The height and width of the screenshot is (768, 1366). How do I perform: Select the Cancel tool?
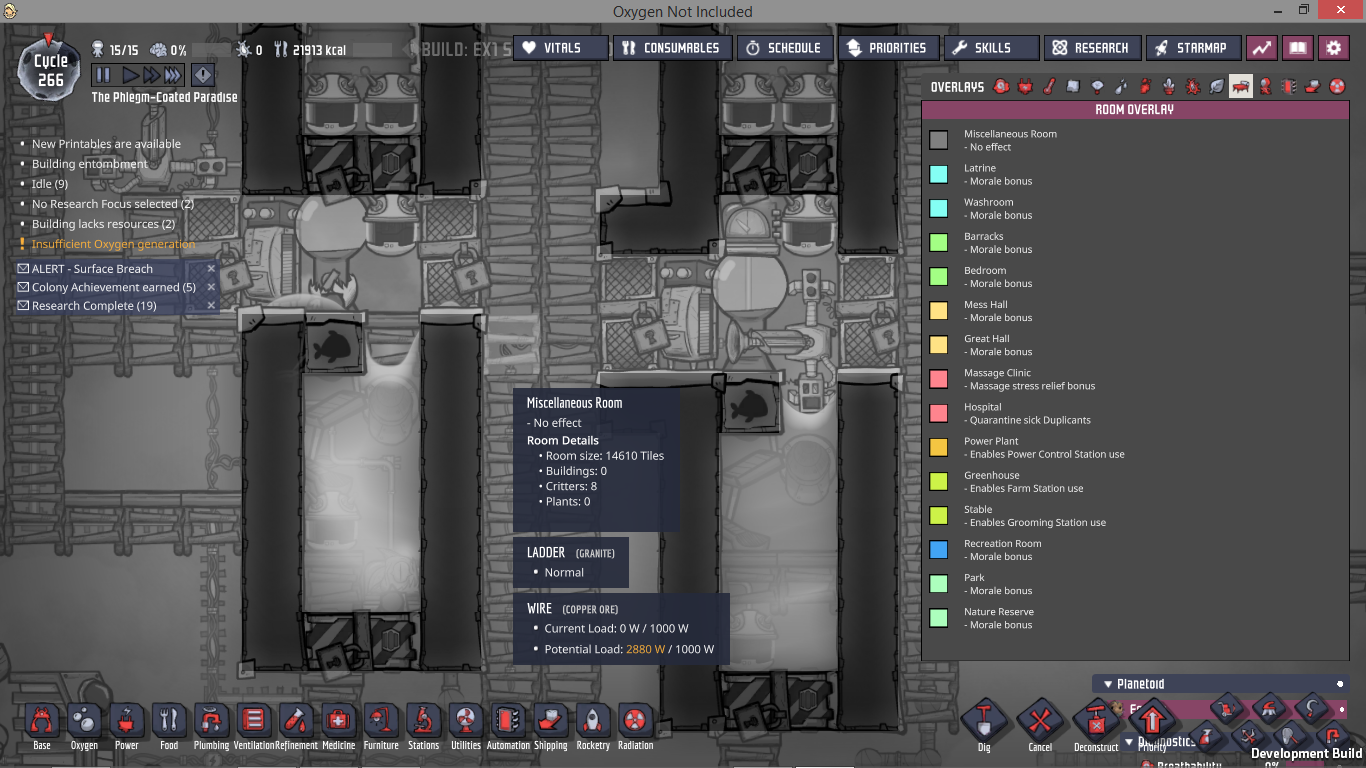point(1040,723)
